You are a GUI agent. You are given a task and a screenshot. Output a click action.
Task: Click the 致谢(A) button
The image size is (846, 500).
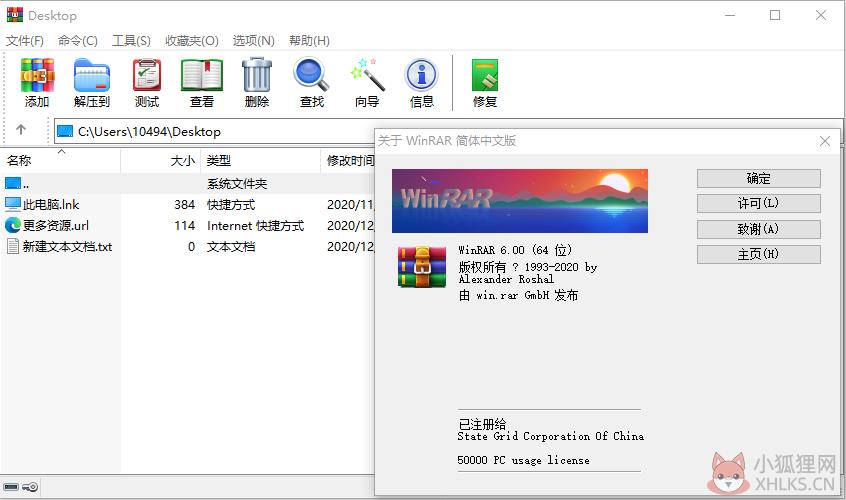pyautogui.click(x=759, y=229)
